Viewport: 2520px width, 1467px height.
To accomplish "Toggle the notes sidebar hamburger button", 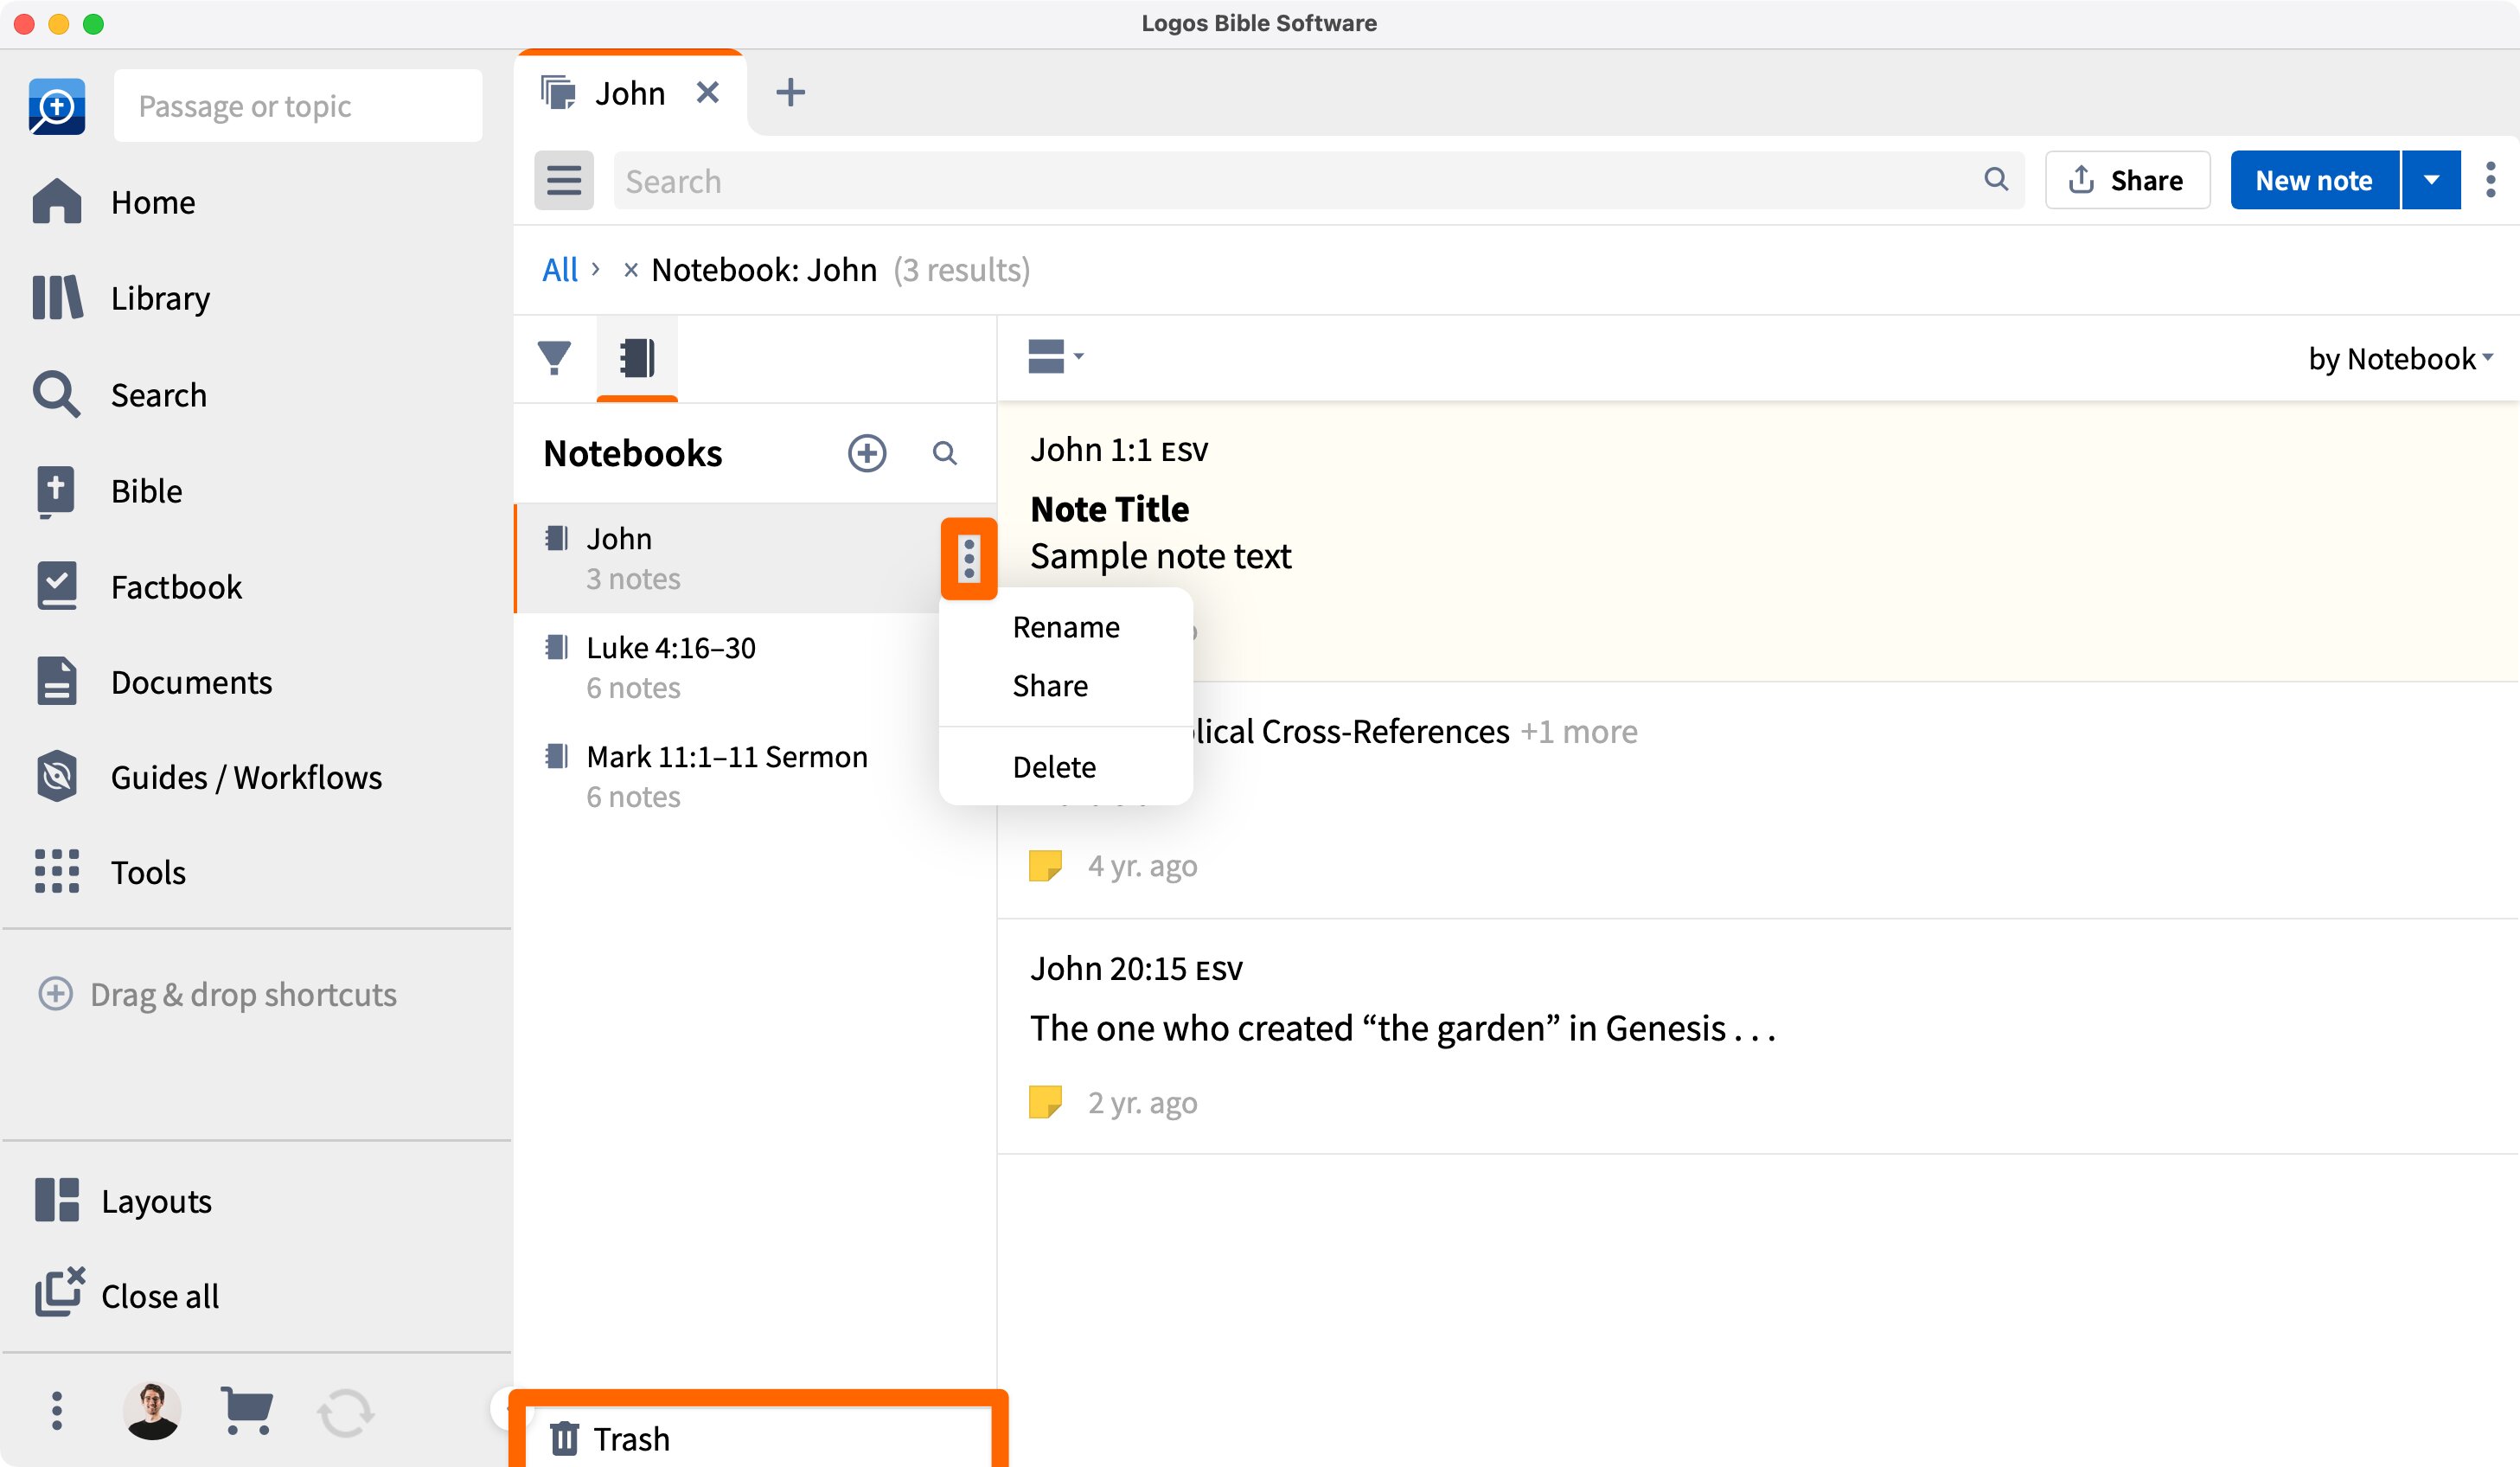I will point(564,181).
